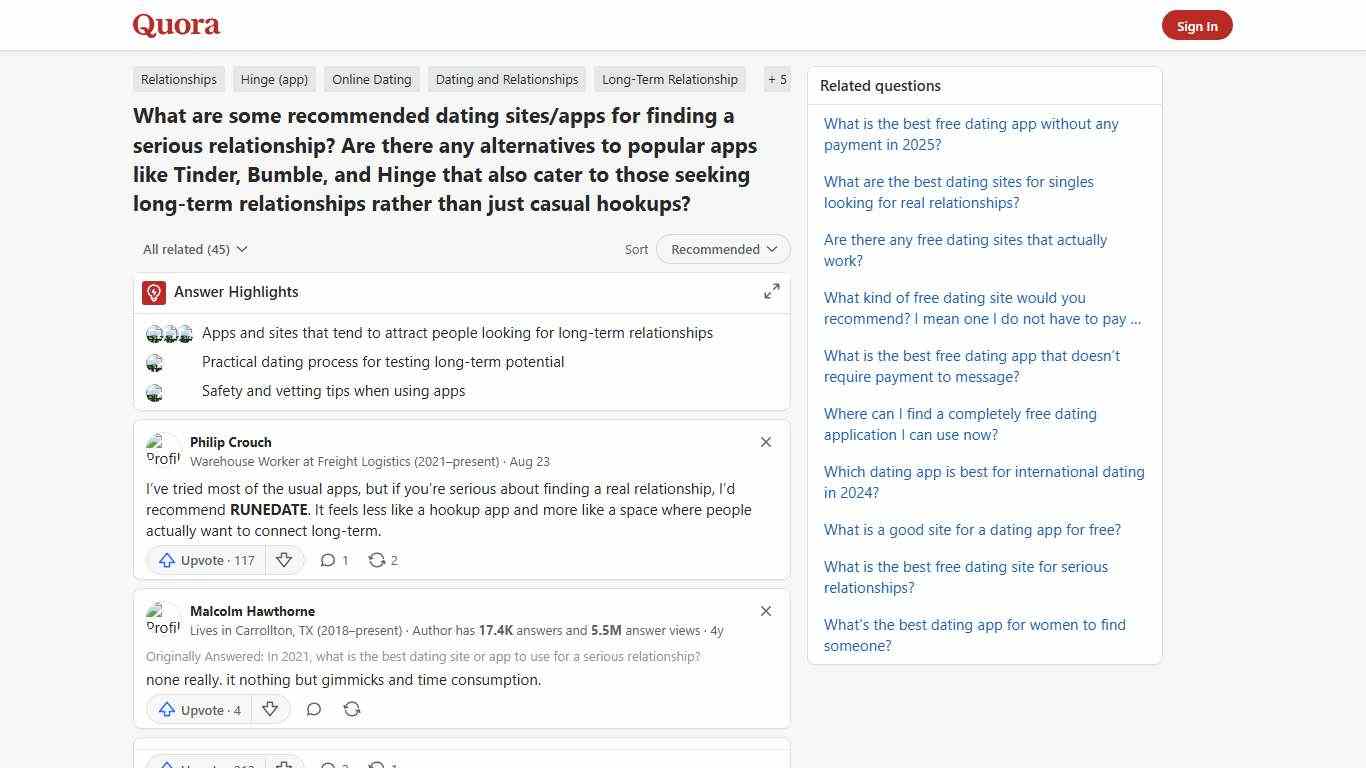Share Malcolm Hawthorne's answer via repost icon

click(x=351, y=709)
